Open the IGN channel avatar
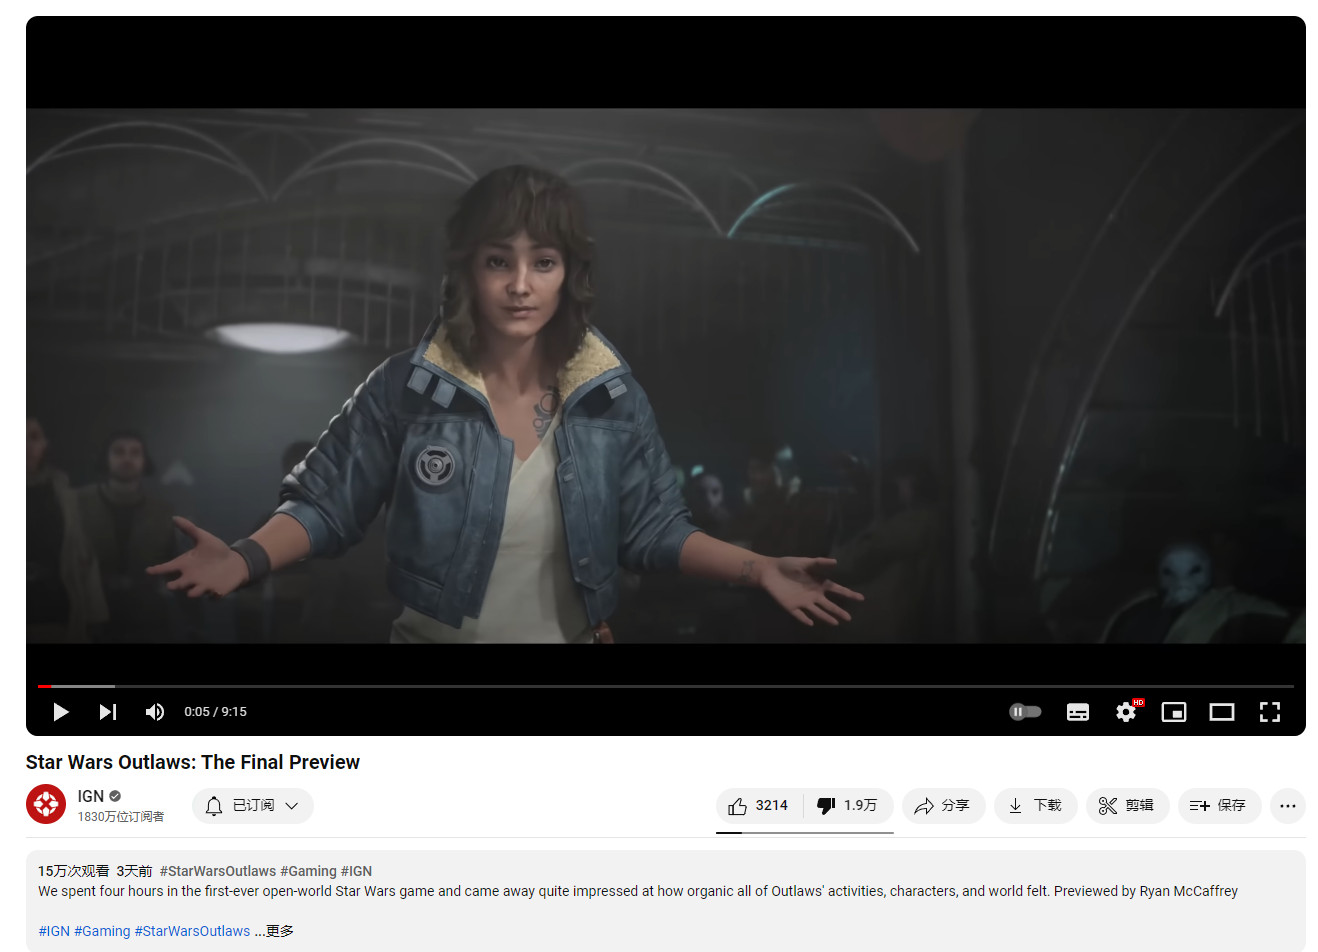The width and height of the screenshot is (1318, 952). coord(46,805)
